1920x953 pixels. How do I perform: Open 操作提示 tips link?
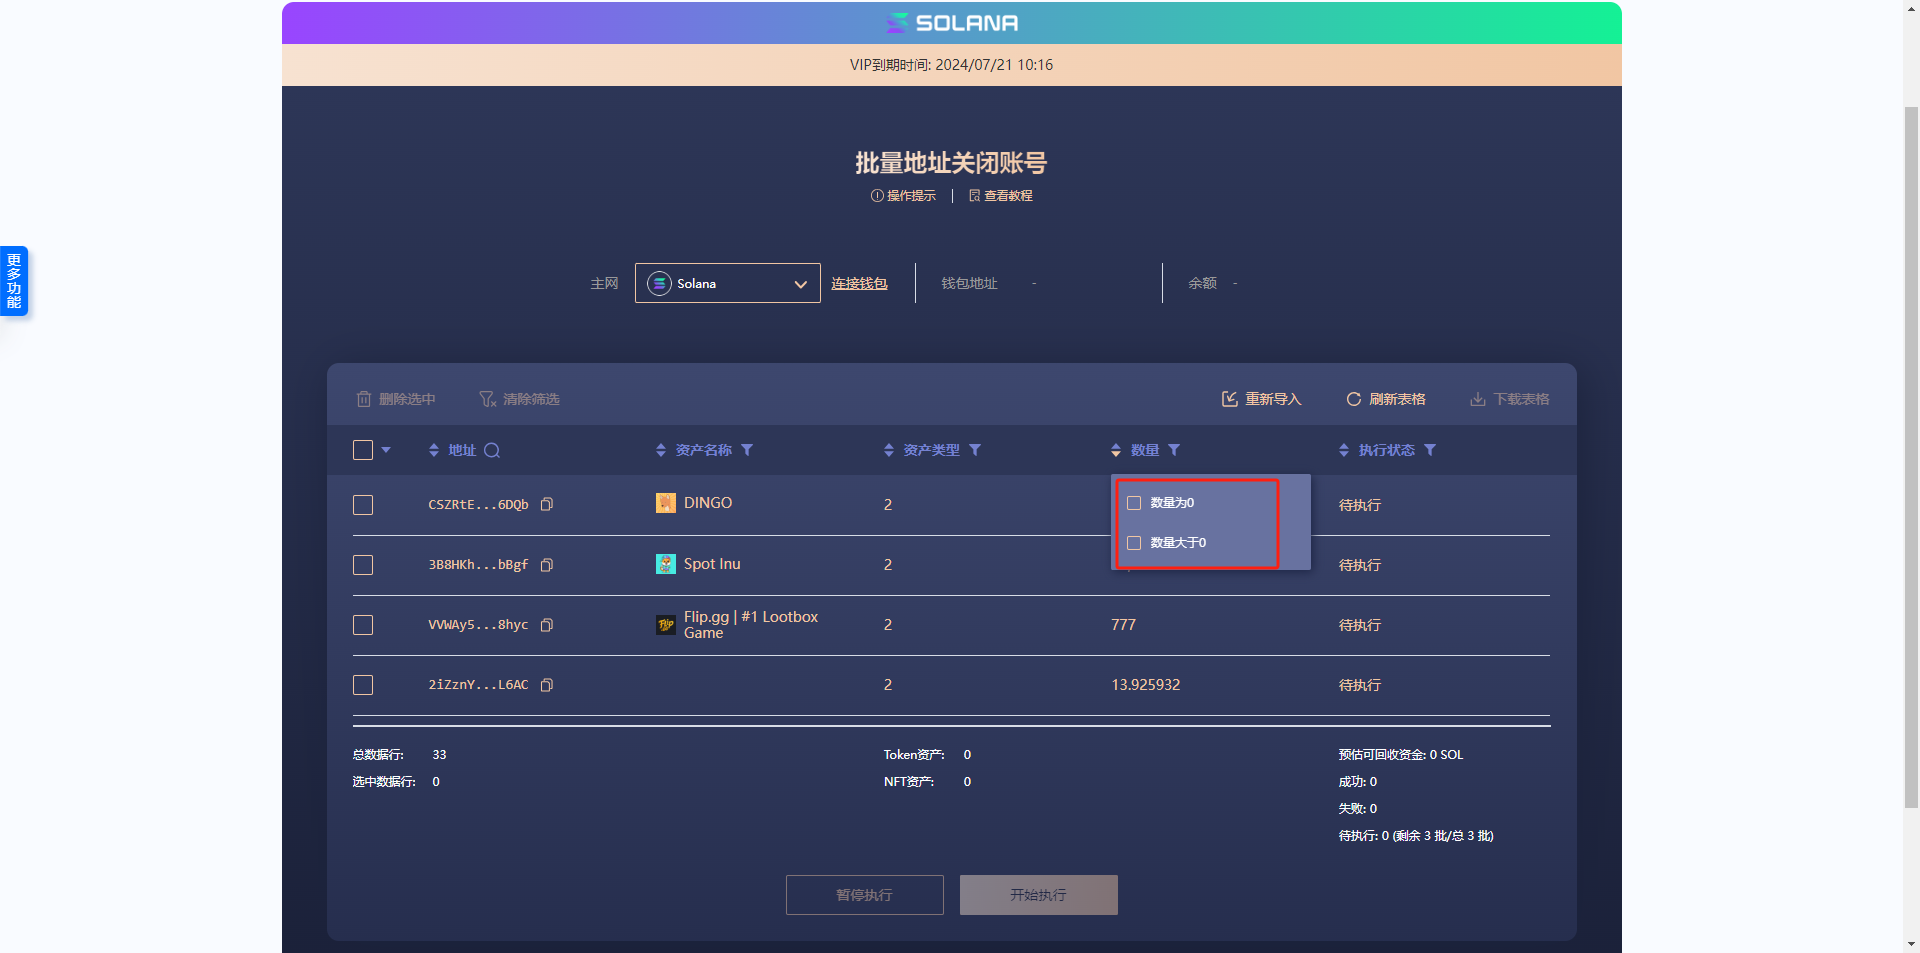903,196
